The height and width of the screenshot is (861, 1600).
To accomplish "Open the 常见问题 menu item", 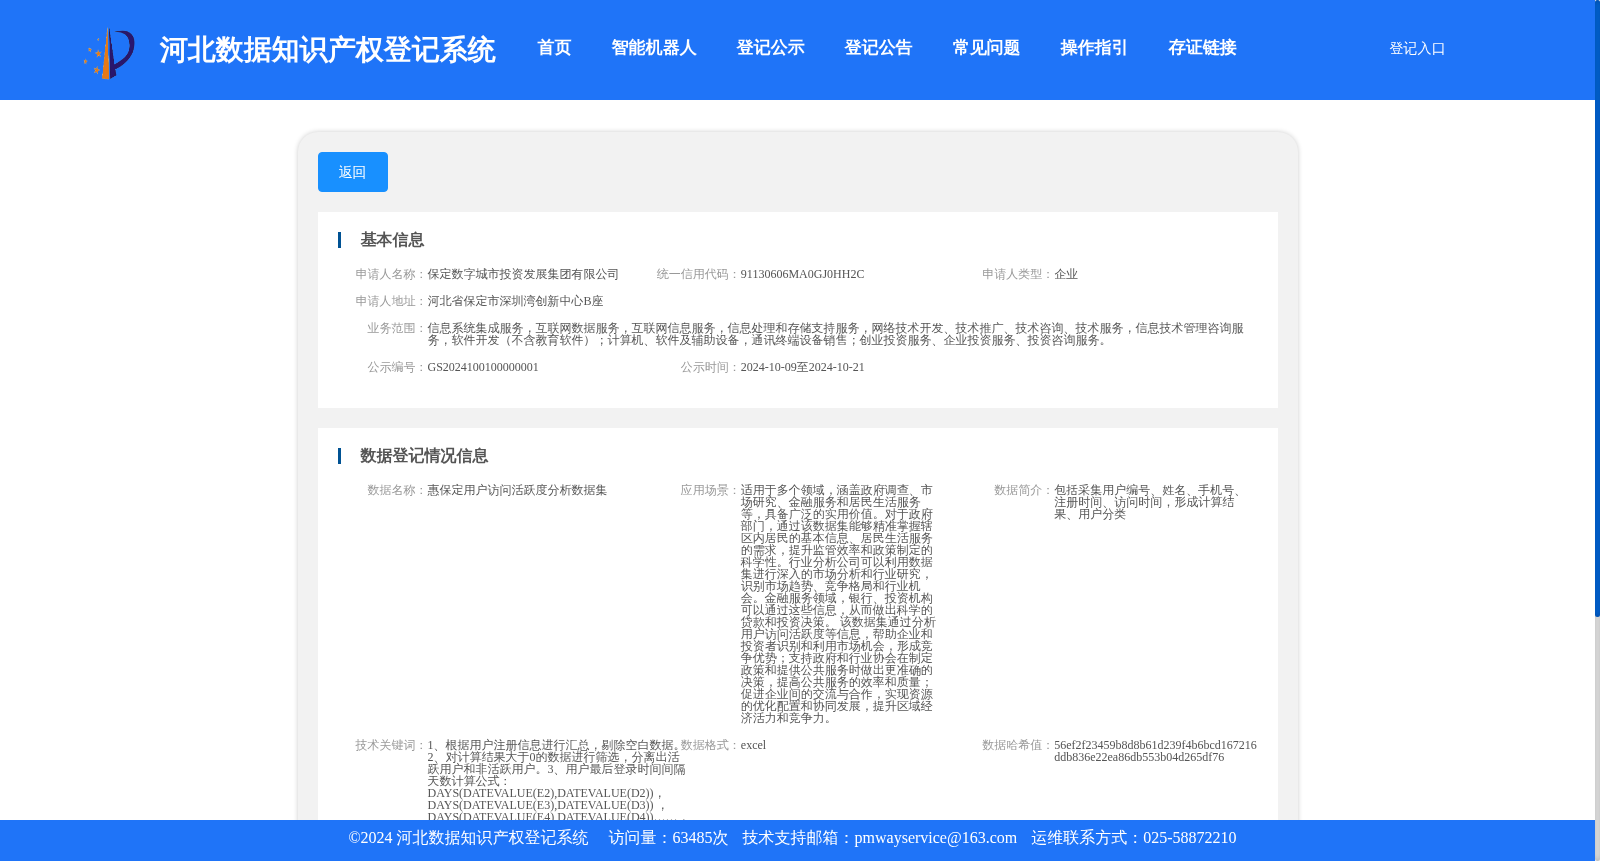I will (x=986, y=48).
